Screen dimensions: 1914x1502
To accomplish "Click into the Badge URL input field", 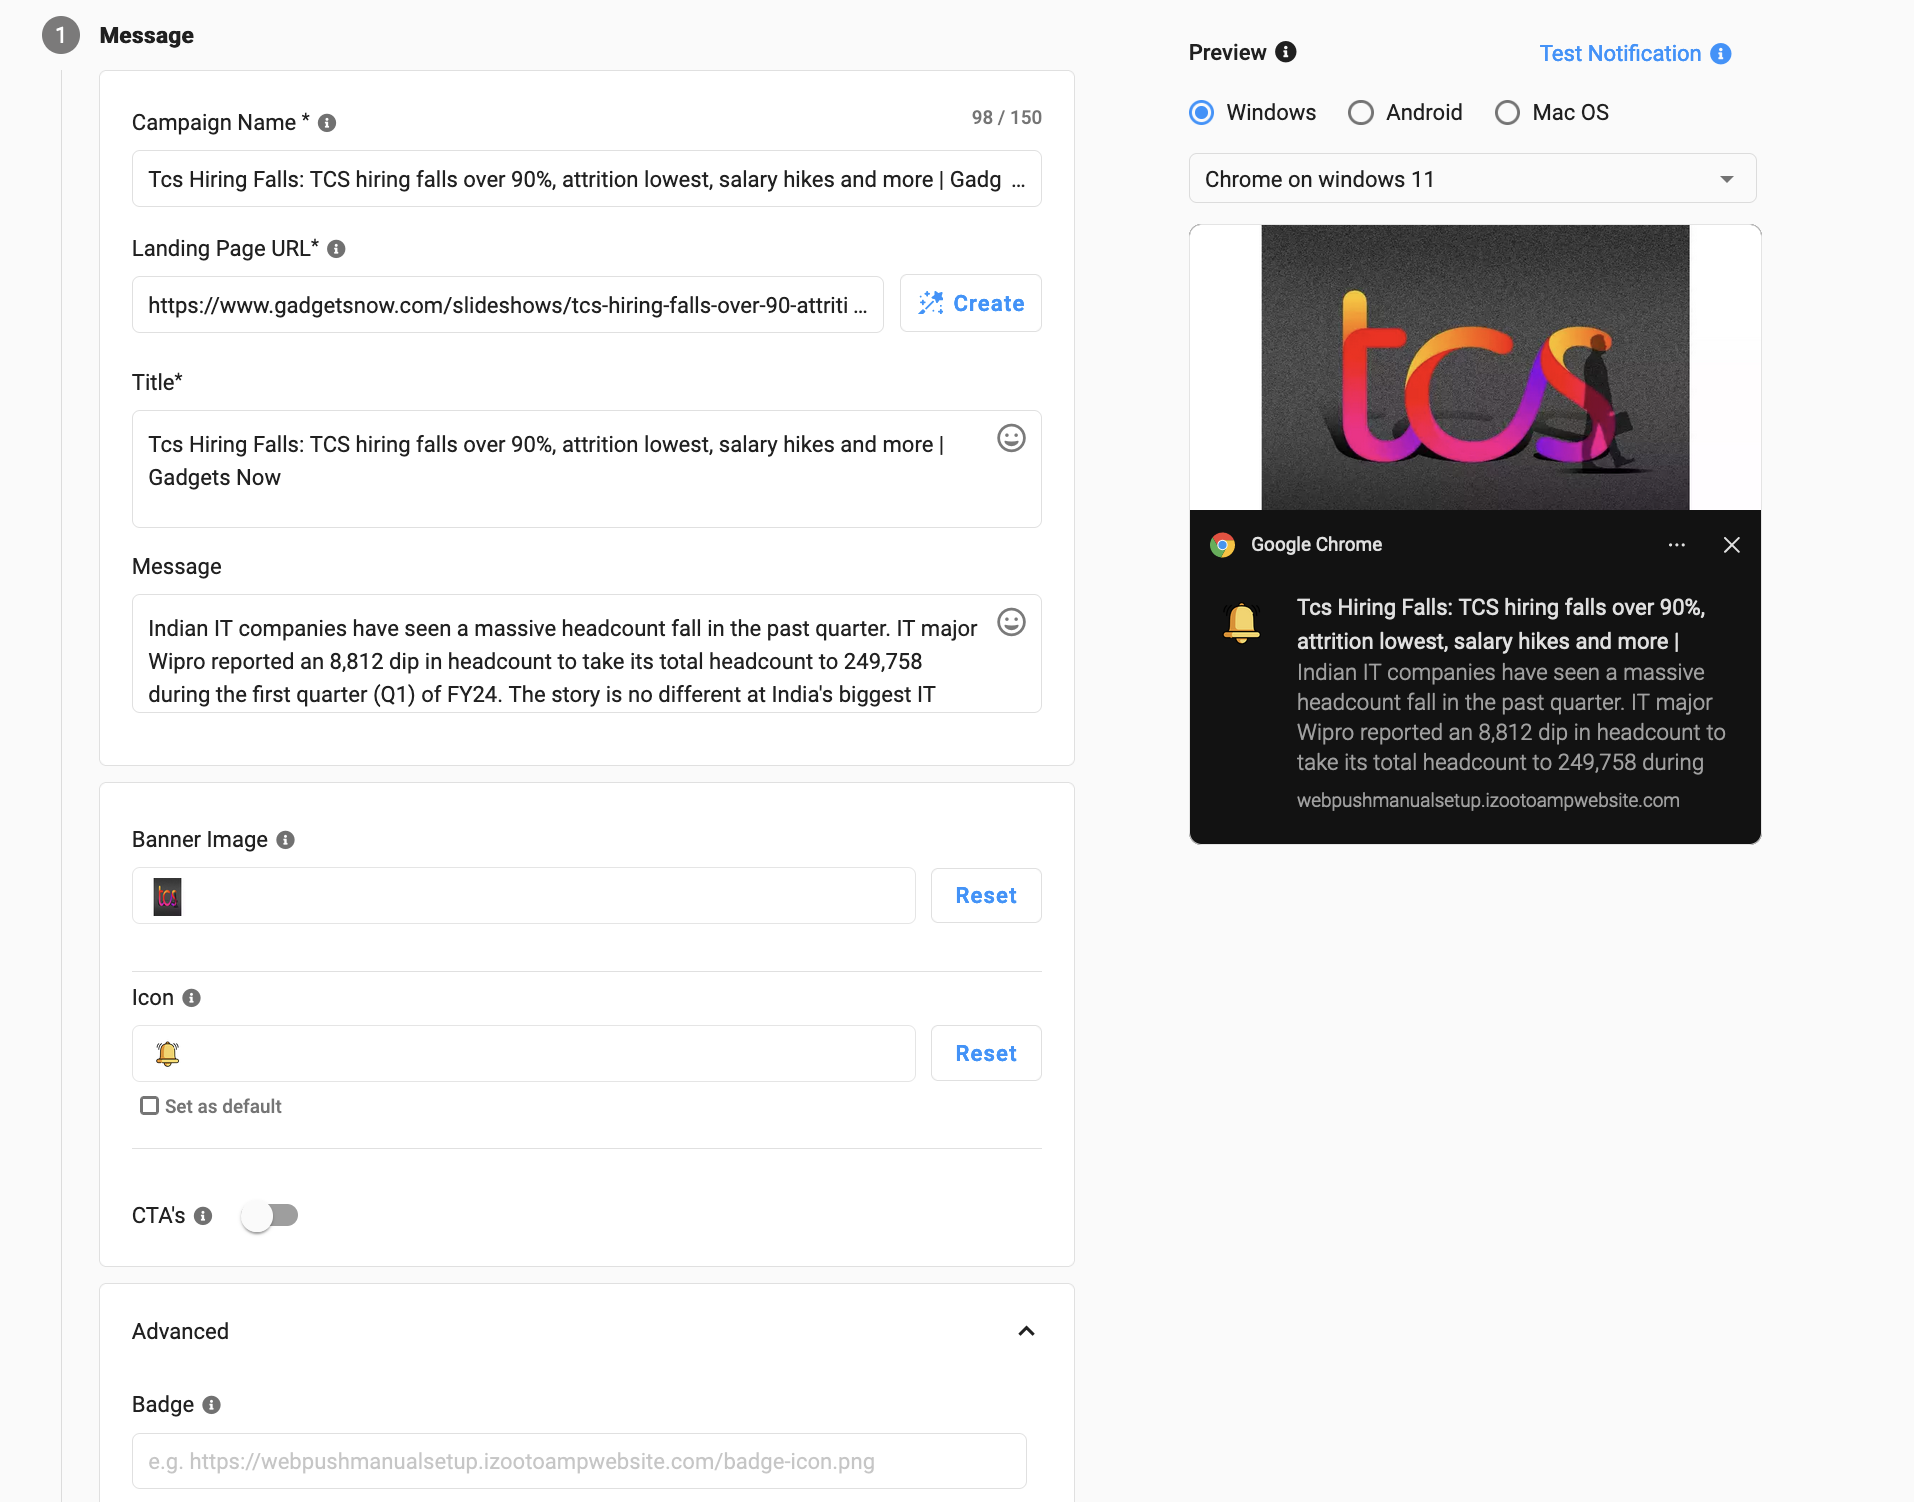I will [579, 1461].
